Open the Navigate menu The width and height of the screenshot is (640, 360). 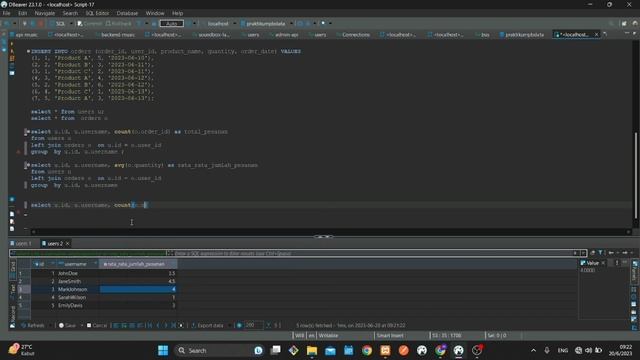click(44, 13)
